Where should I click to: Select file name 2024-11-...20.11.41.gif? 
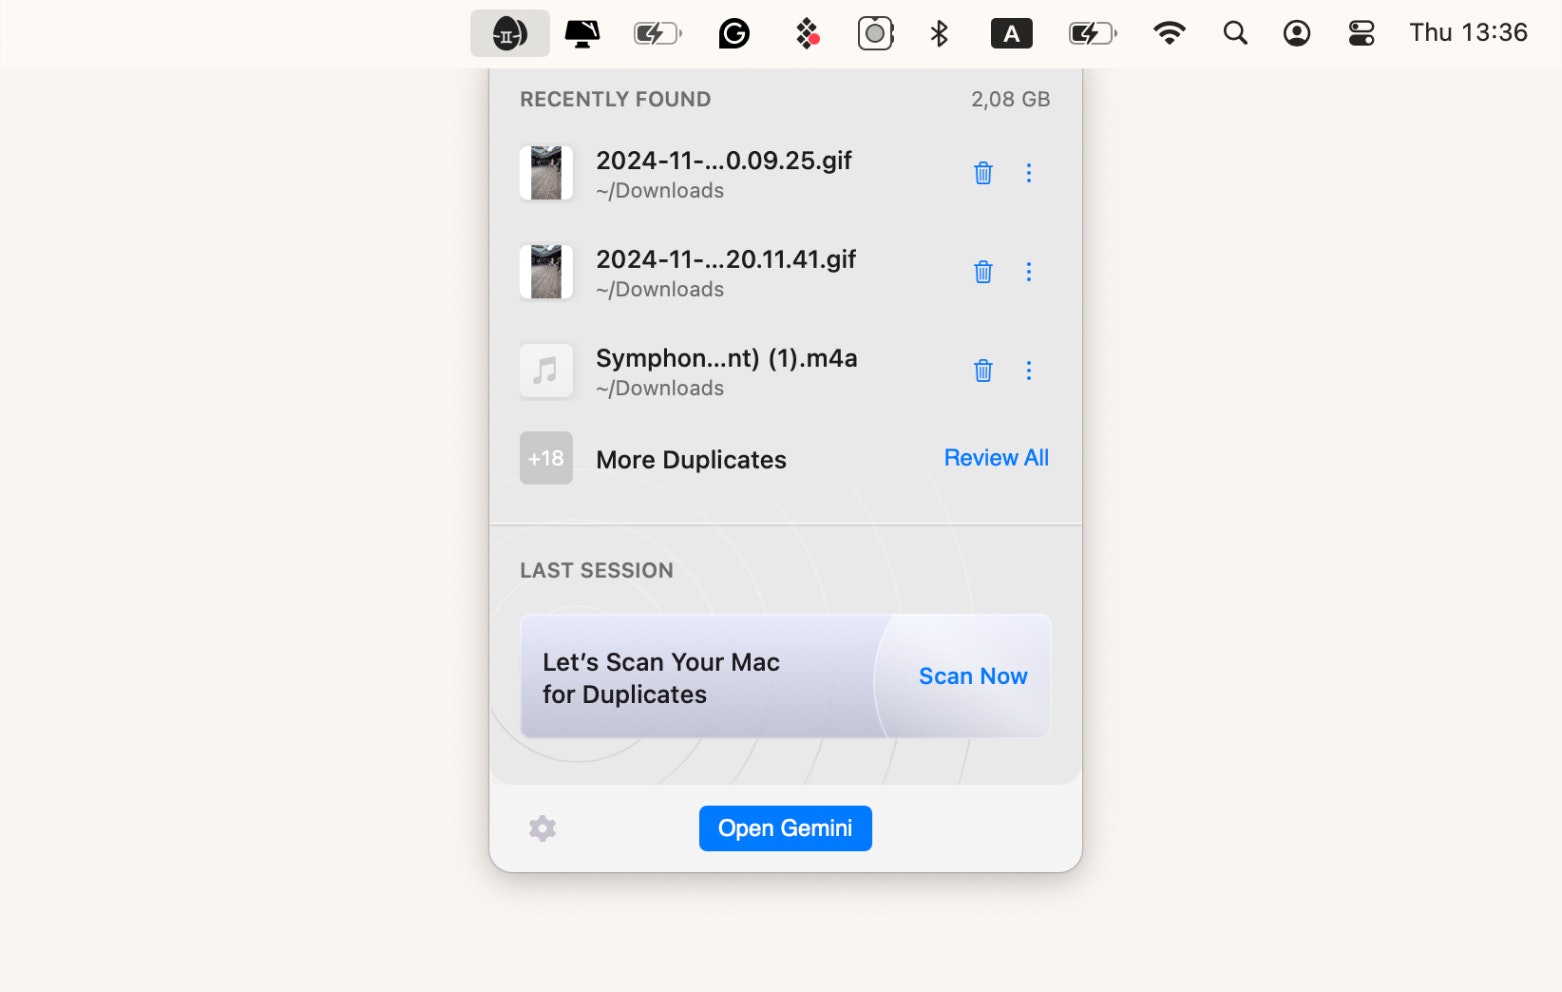click(x=726, y=260)
